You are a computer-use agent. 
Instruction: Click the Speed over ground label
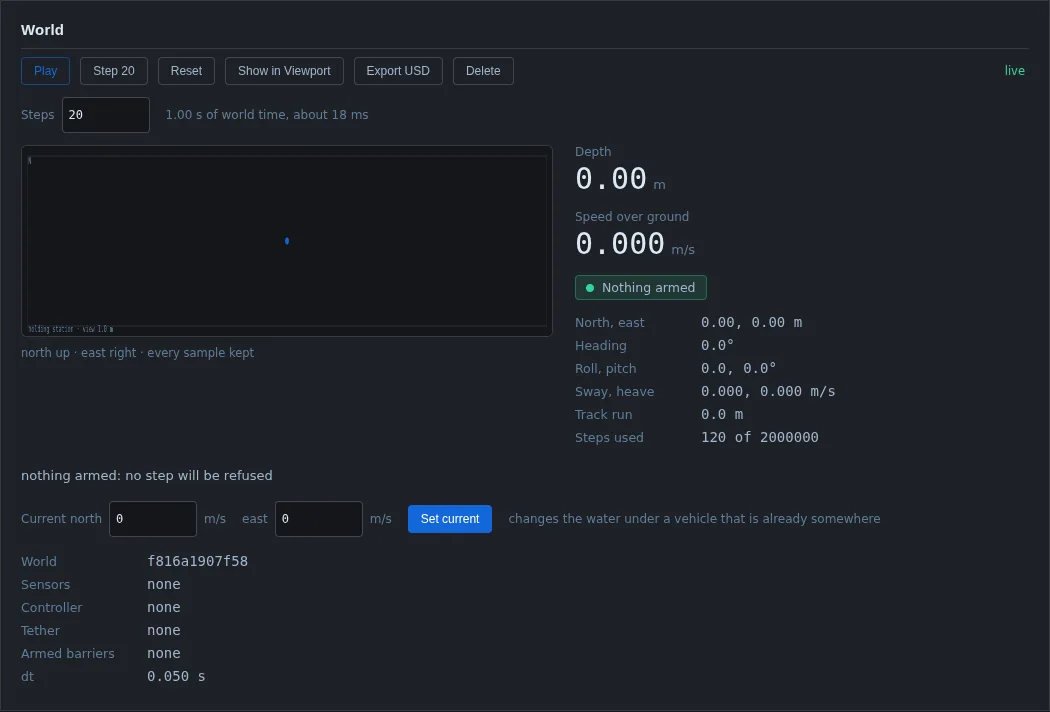pyautogui.click(x=632, y=217)
